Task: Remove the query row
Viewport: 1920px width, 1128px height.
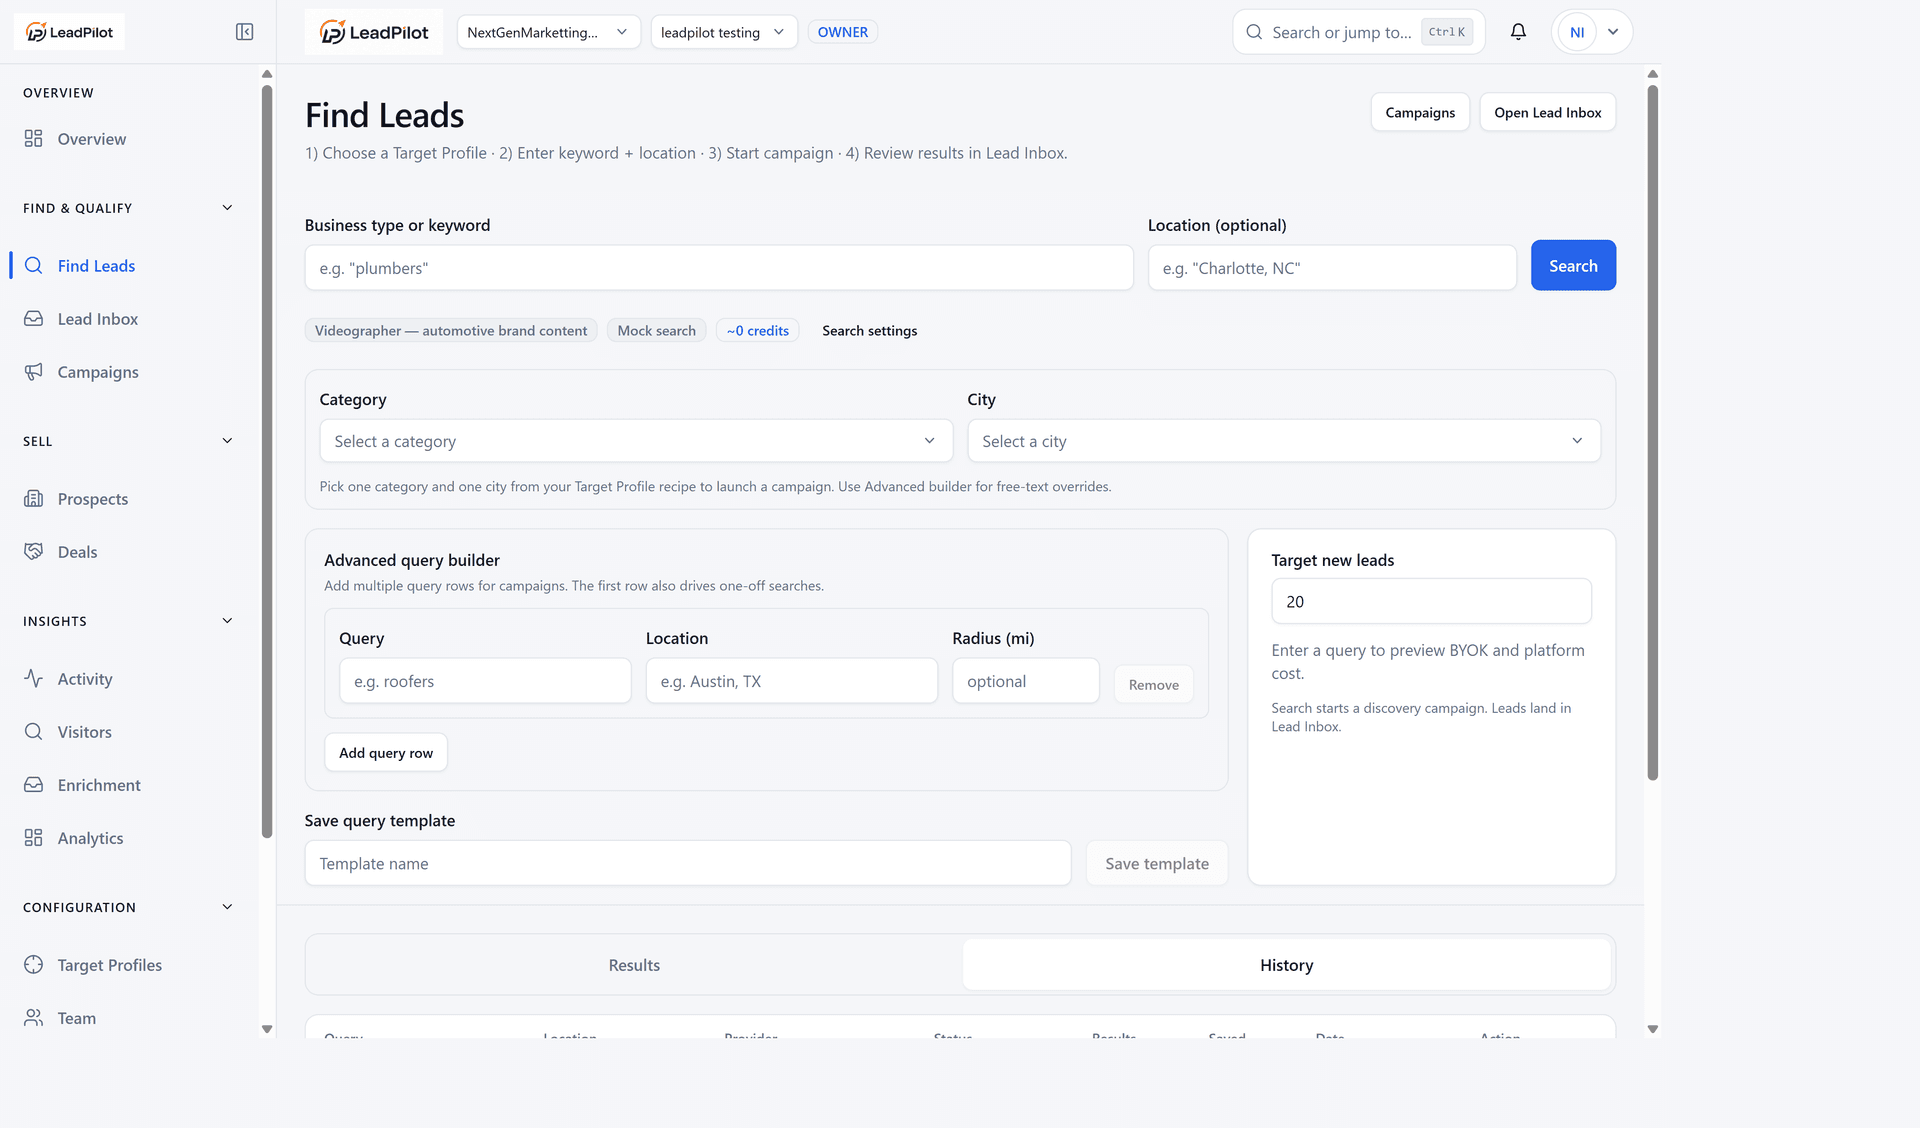Action: pos(1154,685)
